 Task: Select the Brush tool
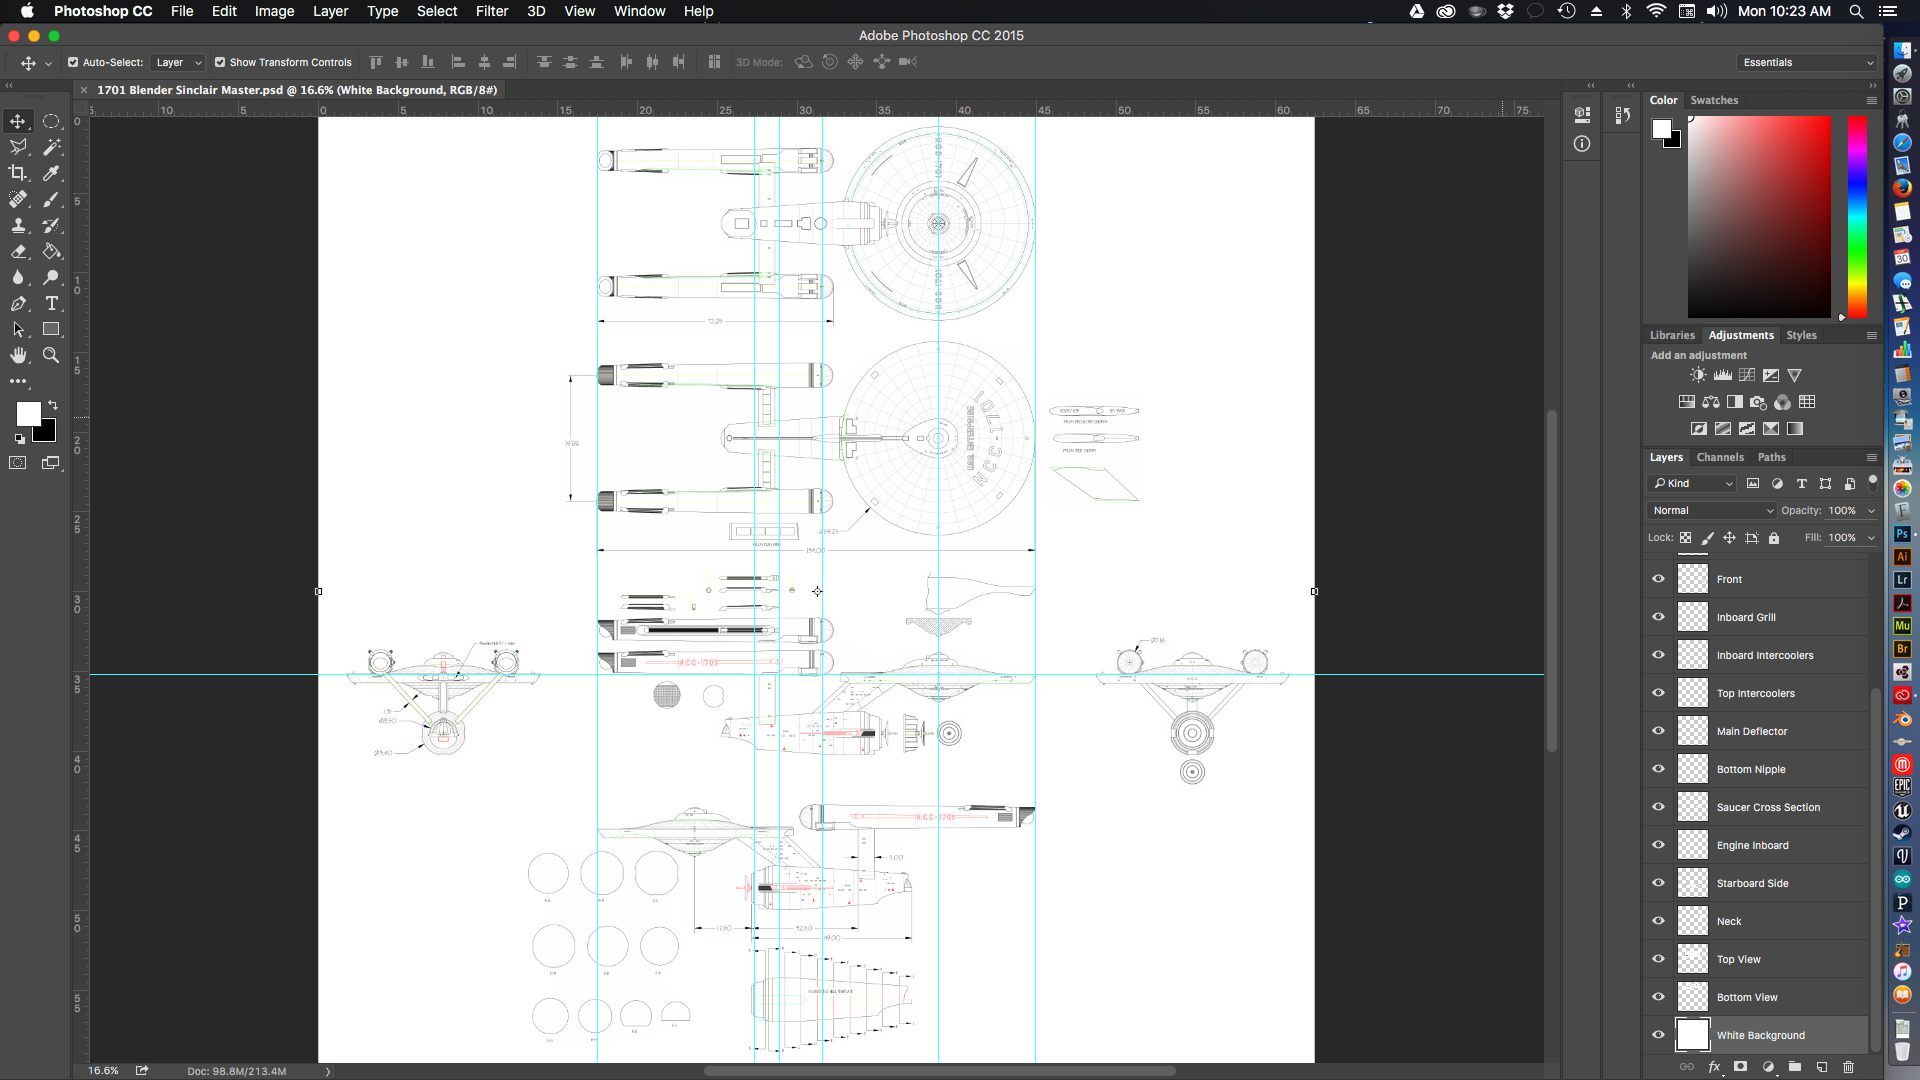tap(51, 199)
